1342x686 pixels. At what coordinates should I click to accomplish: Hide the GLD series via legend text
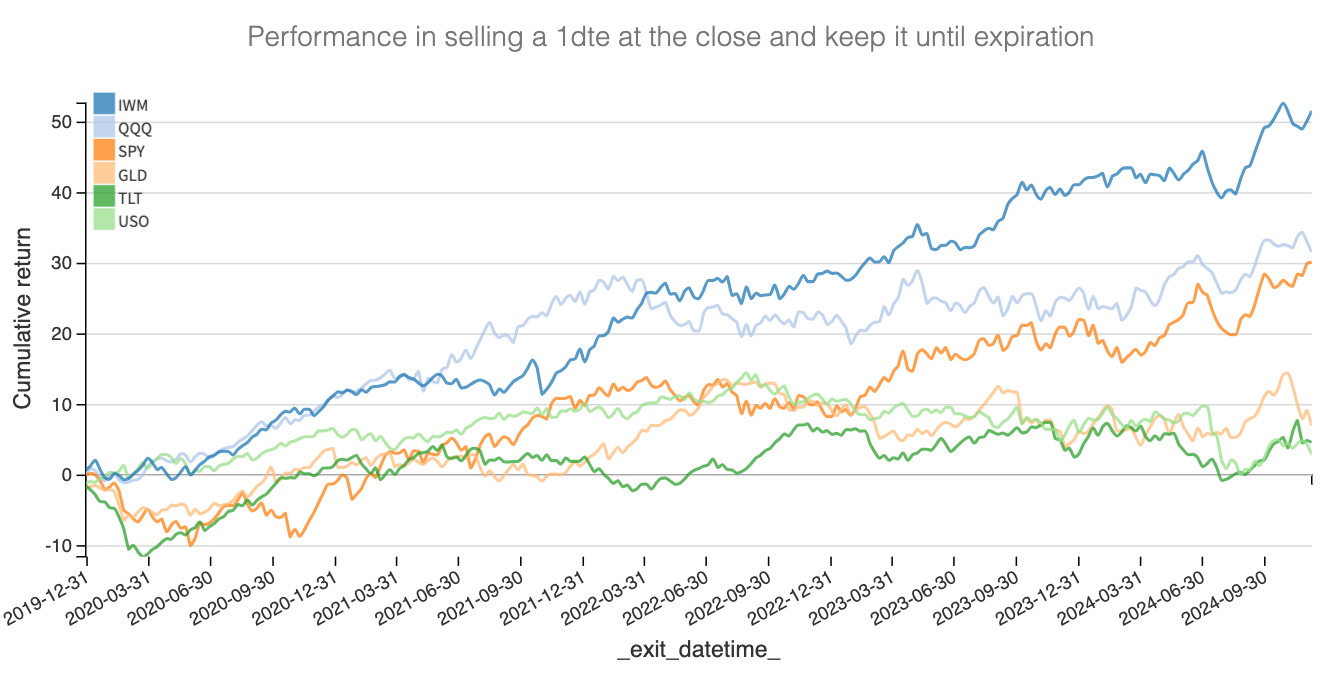tap(133, 175)
